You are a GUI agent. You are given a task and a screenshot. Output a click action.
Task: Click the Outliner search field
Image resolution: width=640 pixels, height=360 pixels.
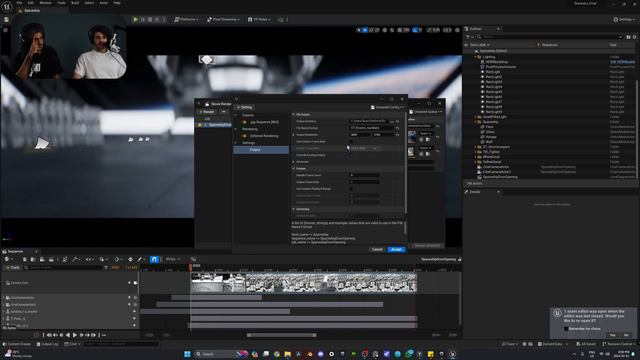click(551, 37)
